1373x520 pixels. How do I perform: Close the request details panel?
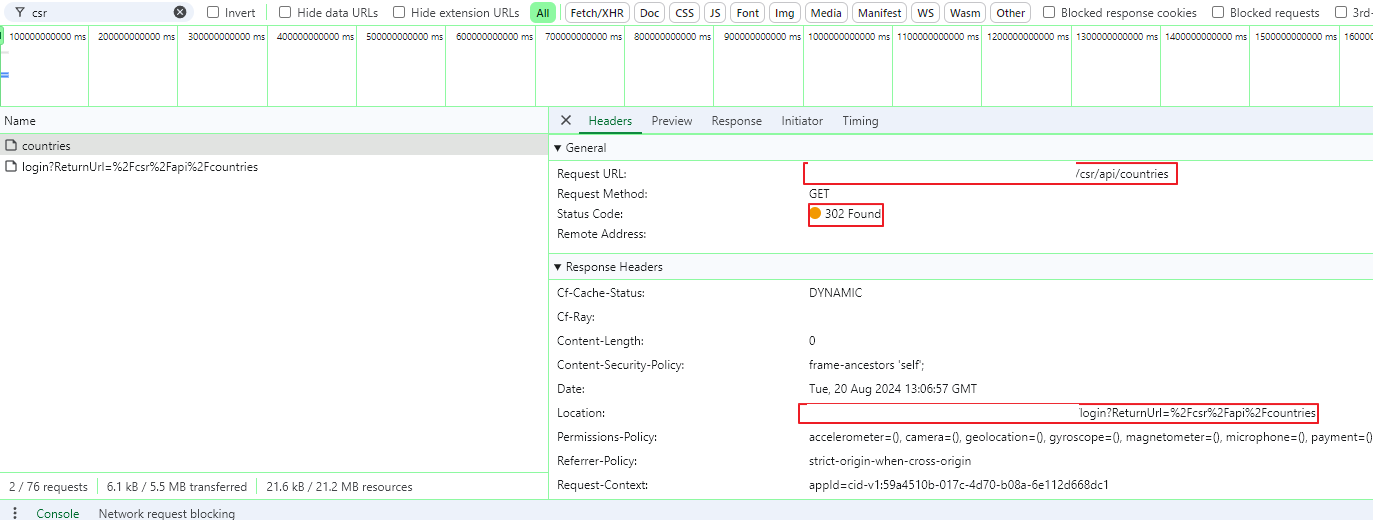[x=566, y=120]
